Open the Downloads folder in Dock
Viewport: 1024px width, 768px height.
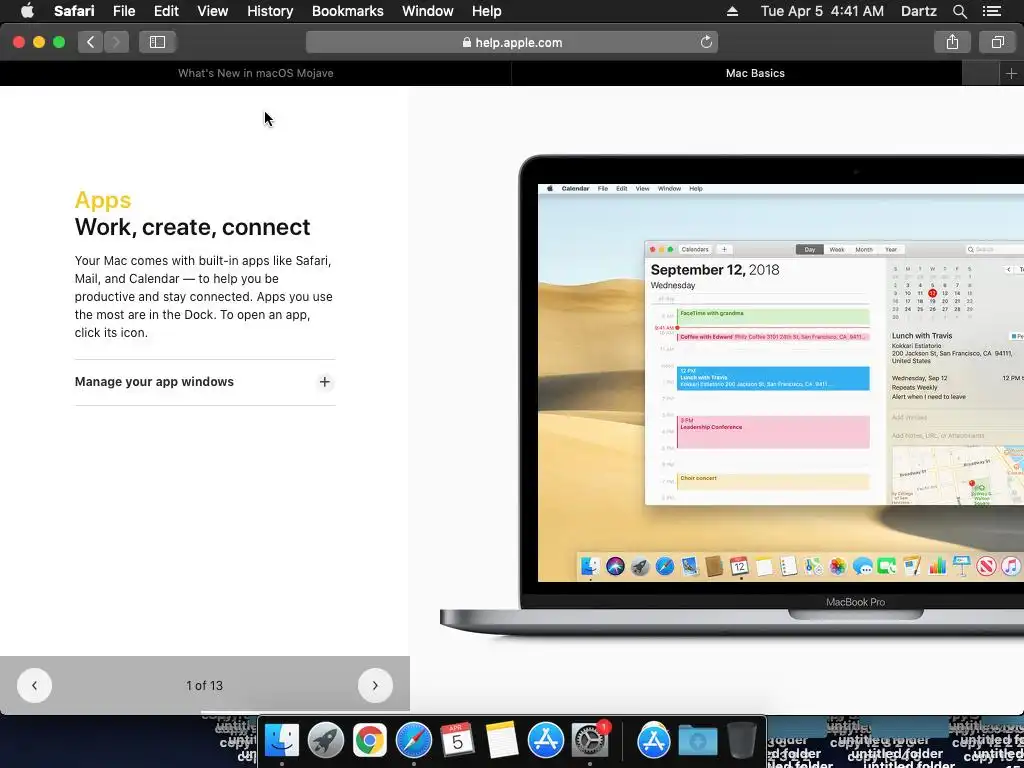(697, 741)
